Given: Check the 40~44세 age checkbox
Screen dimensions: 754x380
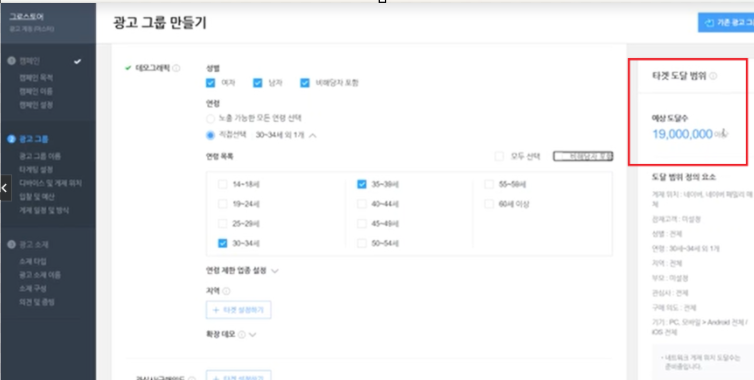Looking at the screenshot, I should point(362,204).
